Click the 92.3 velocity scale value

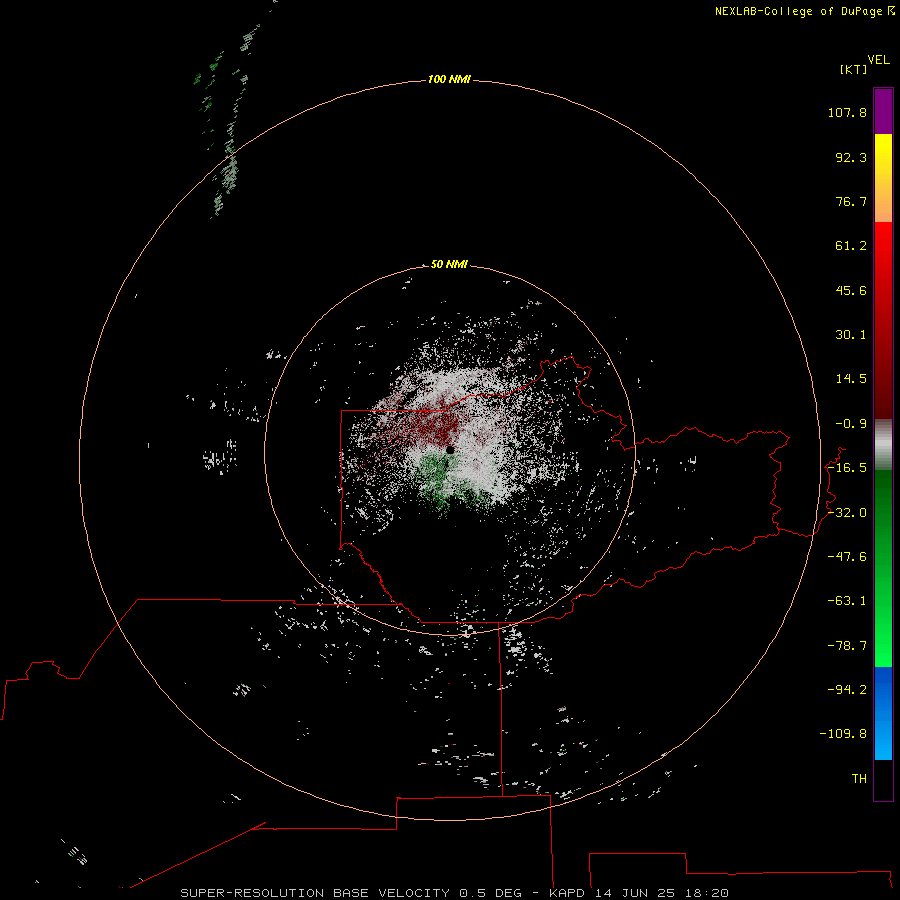(851, 157)
